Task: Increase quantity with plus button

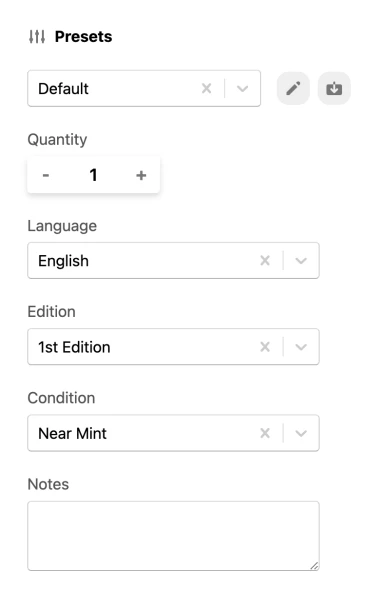Action: point(141,175)
